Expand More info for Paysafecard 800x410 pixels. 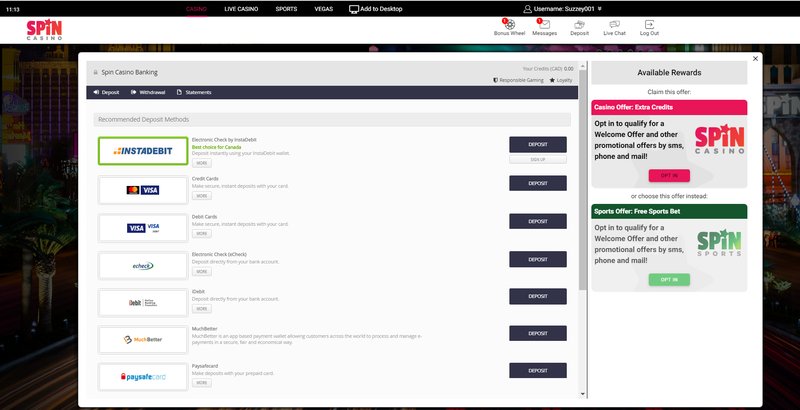point(202,382)
